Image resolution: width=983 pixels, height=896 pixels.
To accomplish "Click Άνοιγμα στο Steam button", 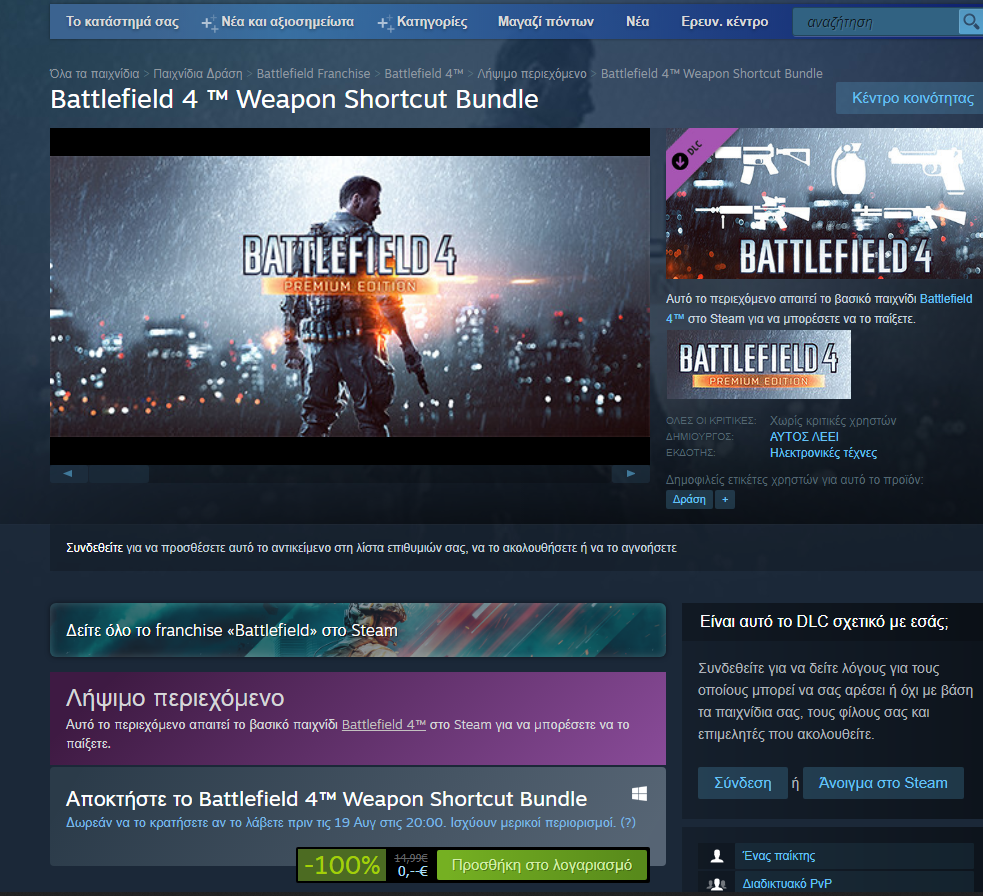I will [x=883, y=783].
